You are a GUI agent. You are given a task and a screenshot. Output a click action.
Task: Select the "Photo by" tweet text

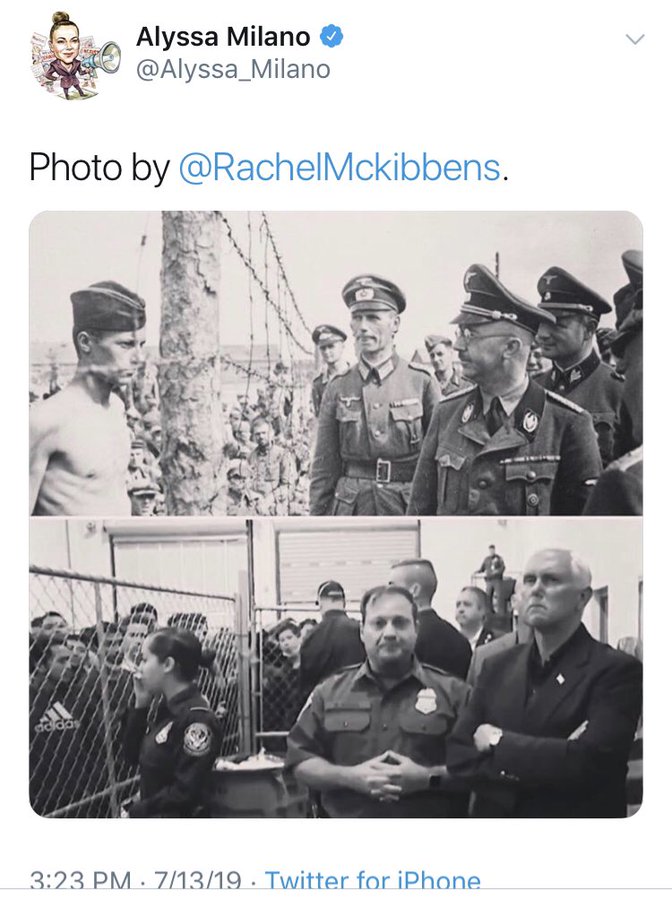(99, 168)
